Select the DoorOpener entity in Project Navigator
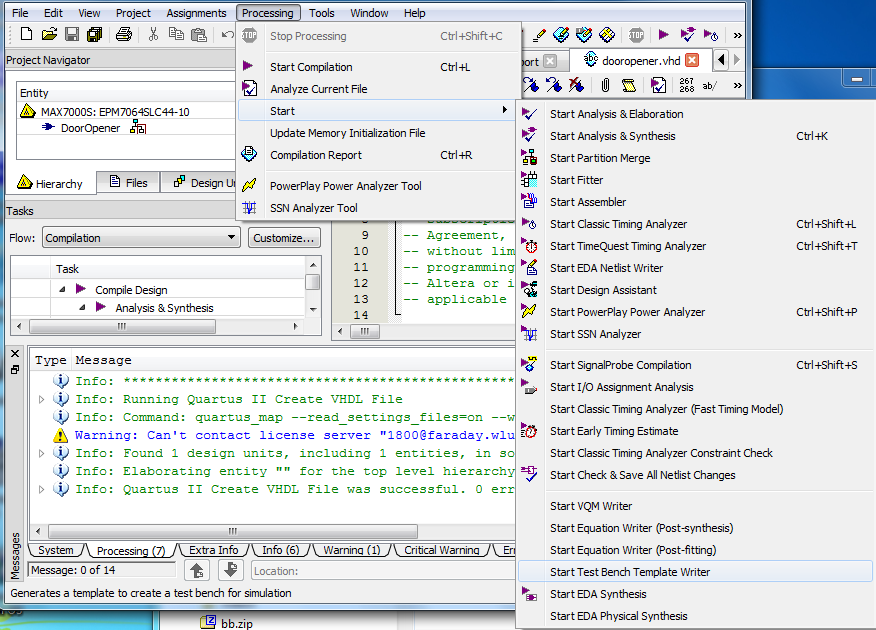Screen dimensions: 876x630 90,128
